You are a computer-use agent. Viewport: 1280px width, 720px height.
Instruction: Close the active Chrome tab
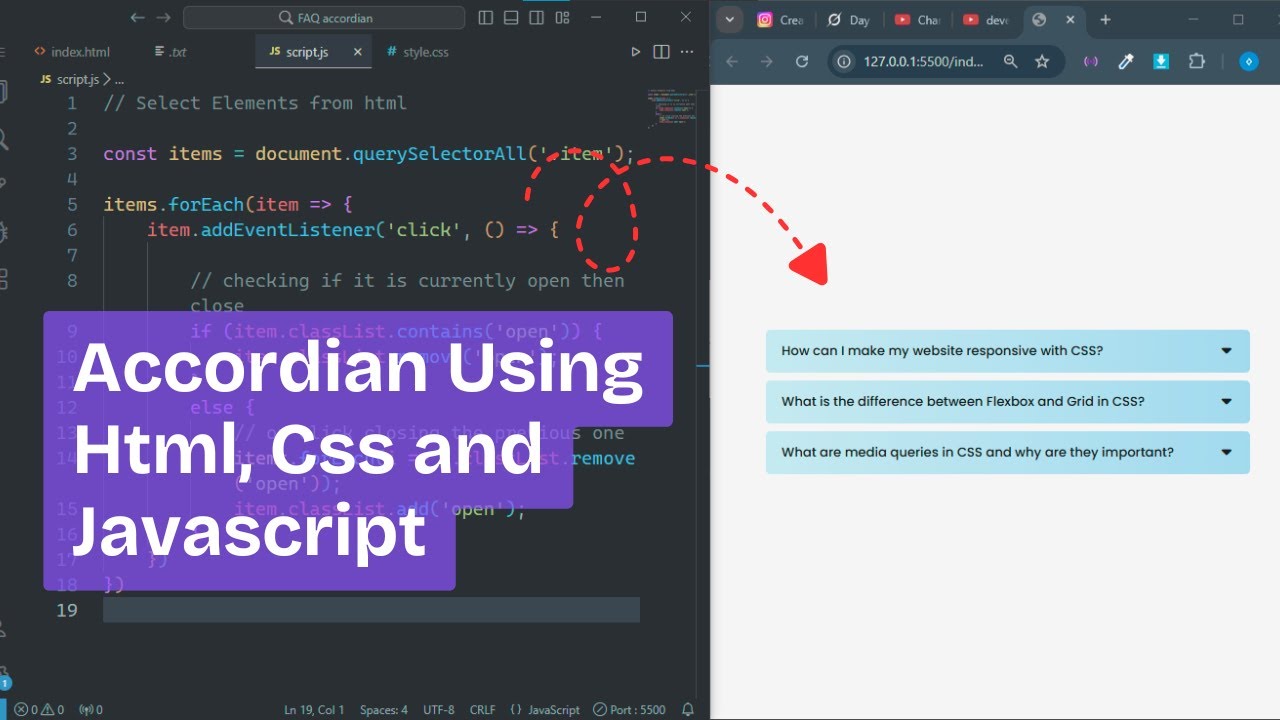tap(1071, 20)
